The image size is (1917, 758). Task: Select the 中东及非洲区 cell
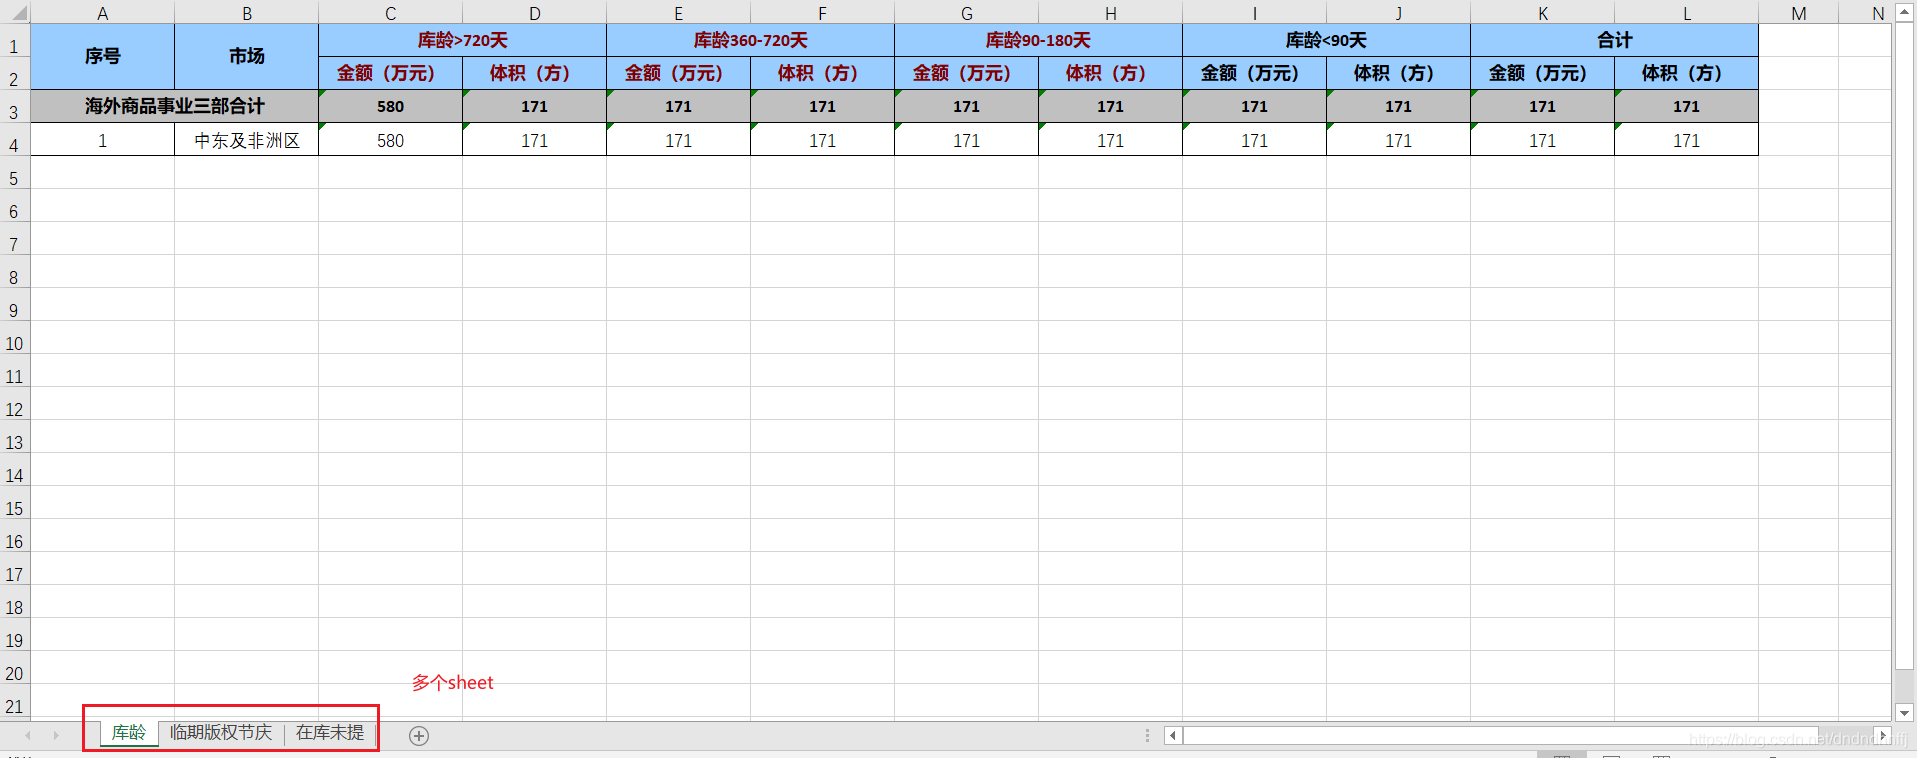(x=247, y=140)
